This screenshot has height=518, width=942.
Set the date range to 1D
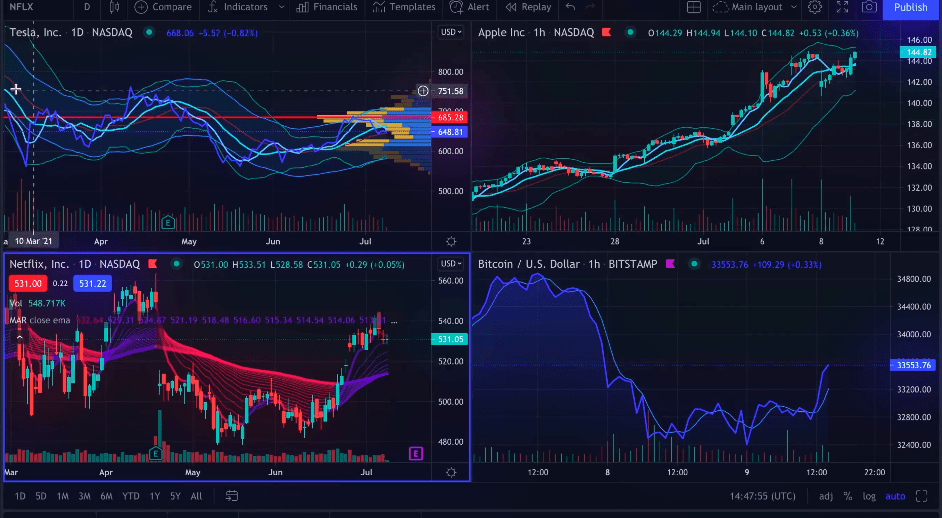(x=20, y=496)
